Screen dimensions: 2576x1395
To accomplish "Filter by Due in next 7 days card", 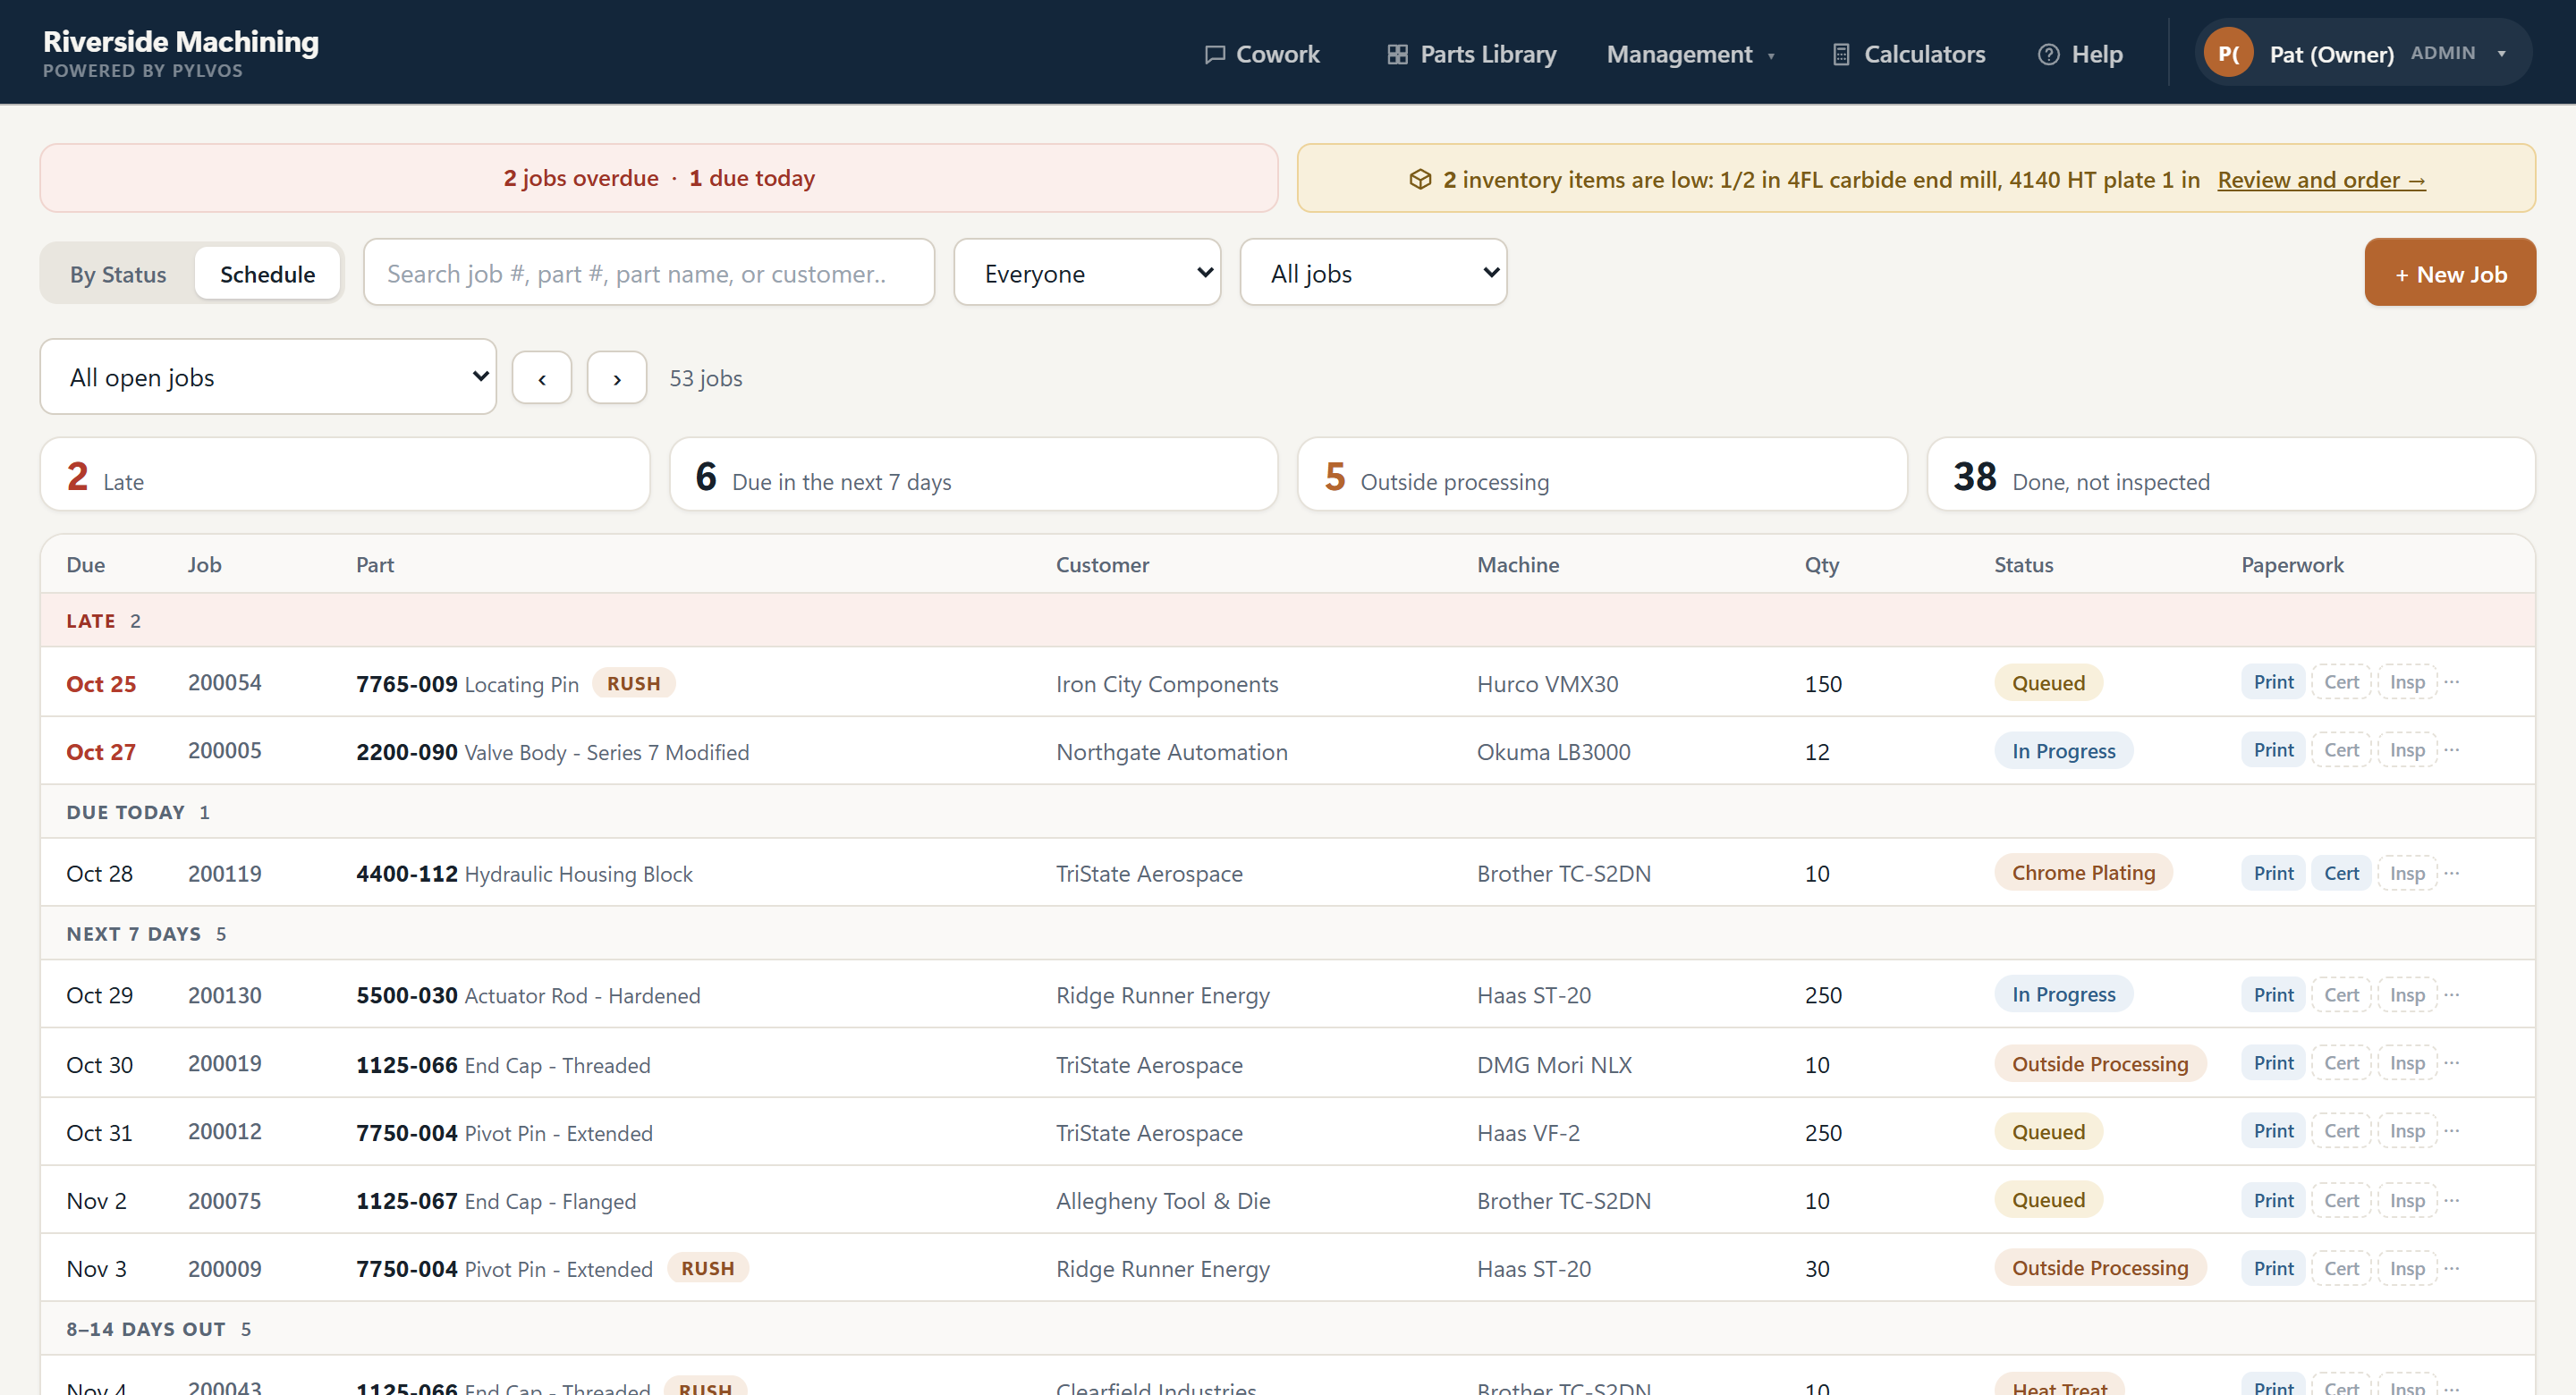I will (x=974, y=474).
